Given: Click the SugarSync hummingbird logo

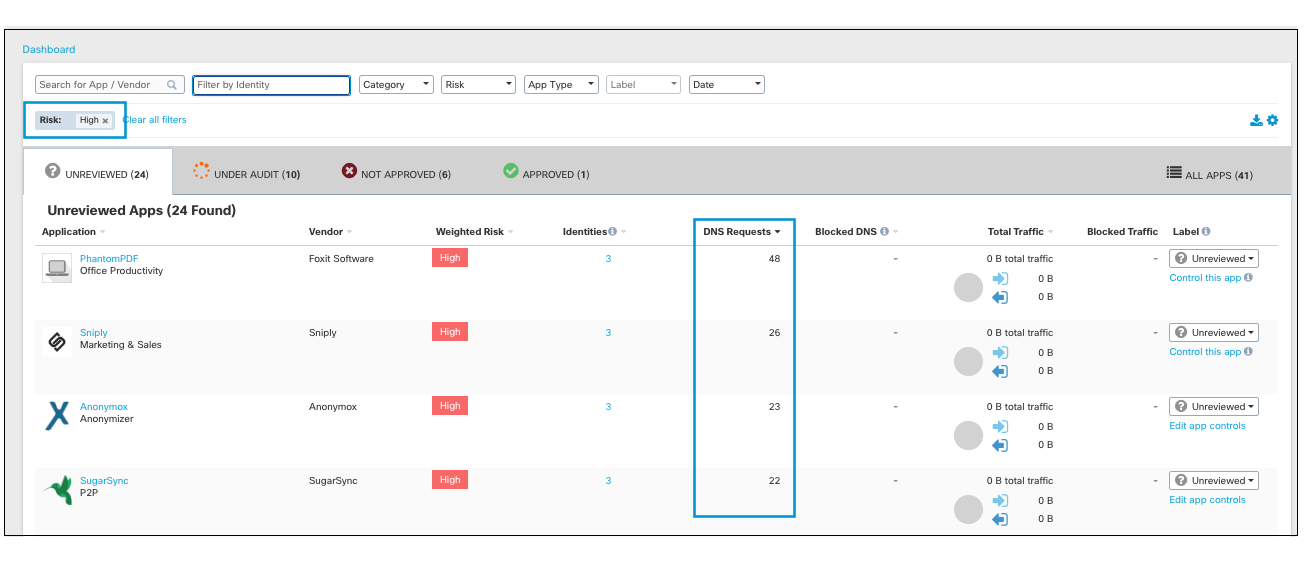Looking at the screenshot, I should 57,489.
